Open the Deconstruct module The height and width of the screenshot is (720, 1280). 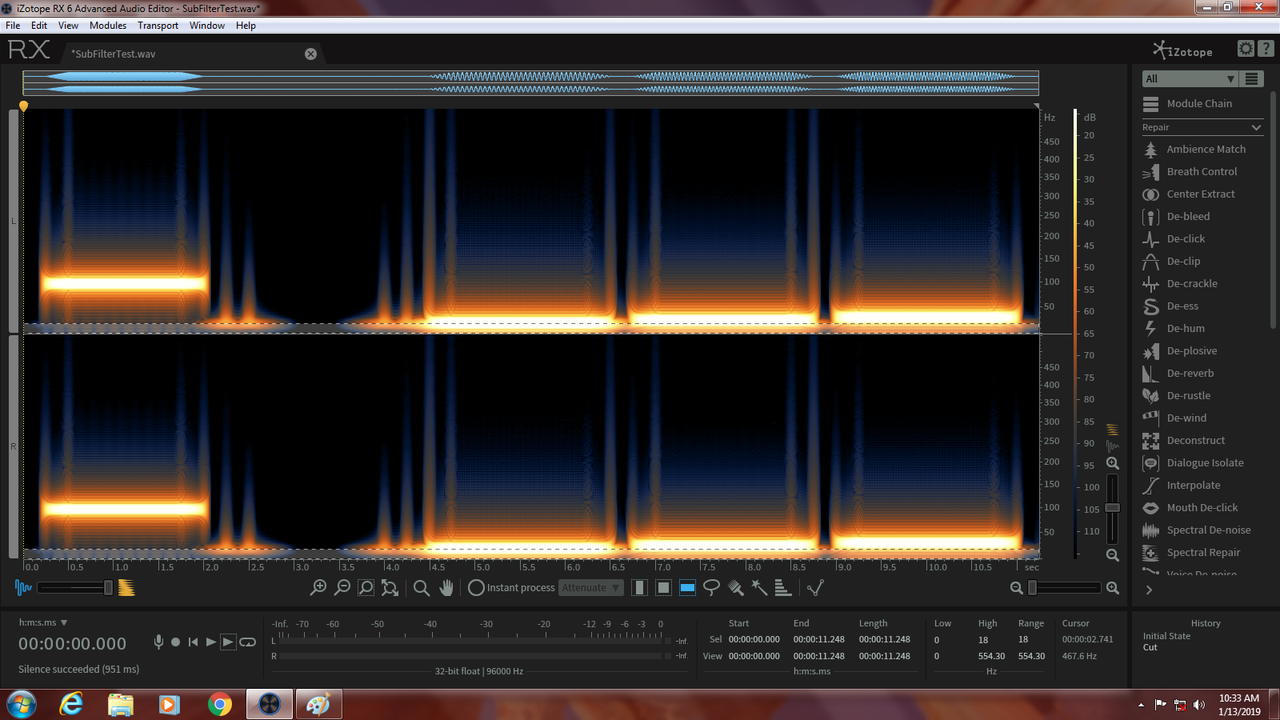(x=1196, y=440)
